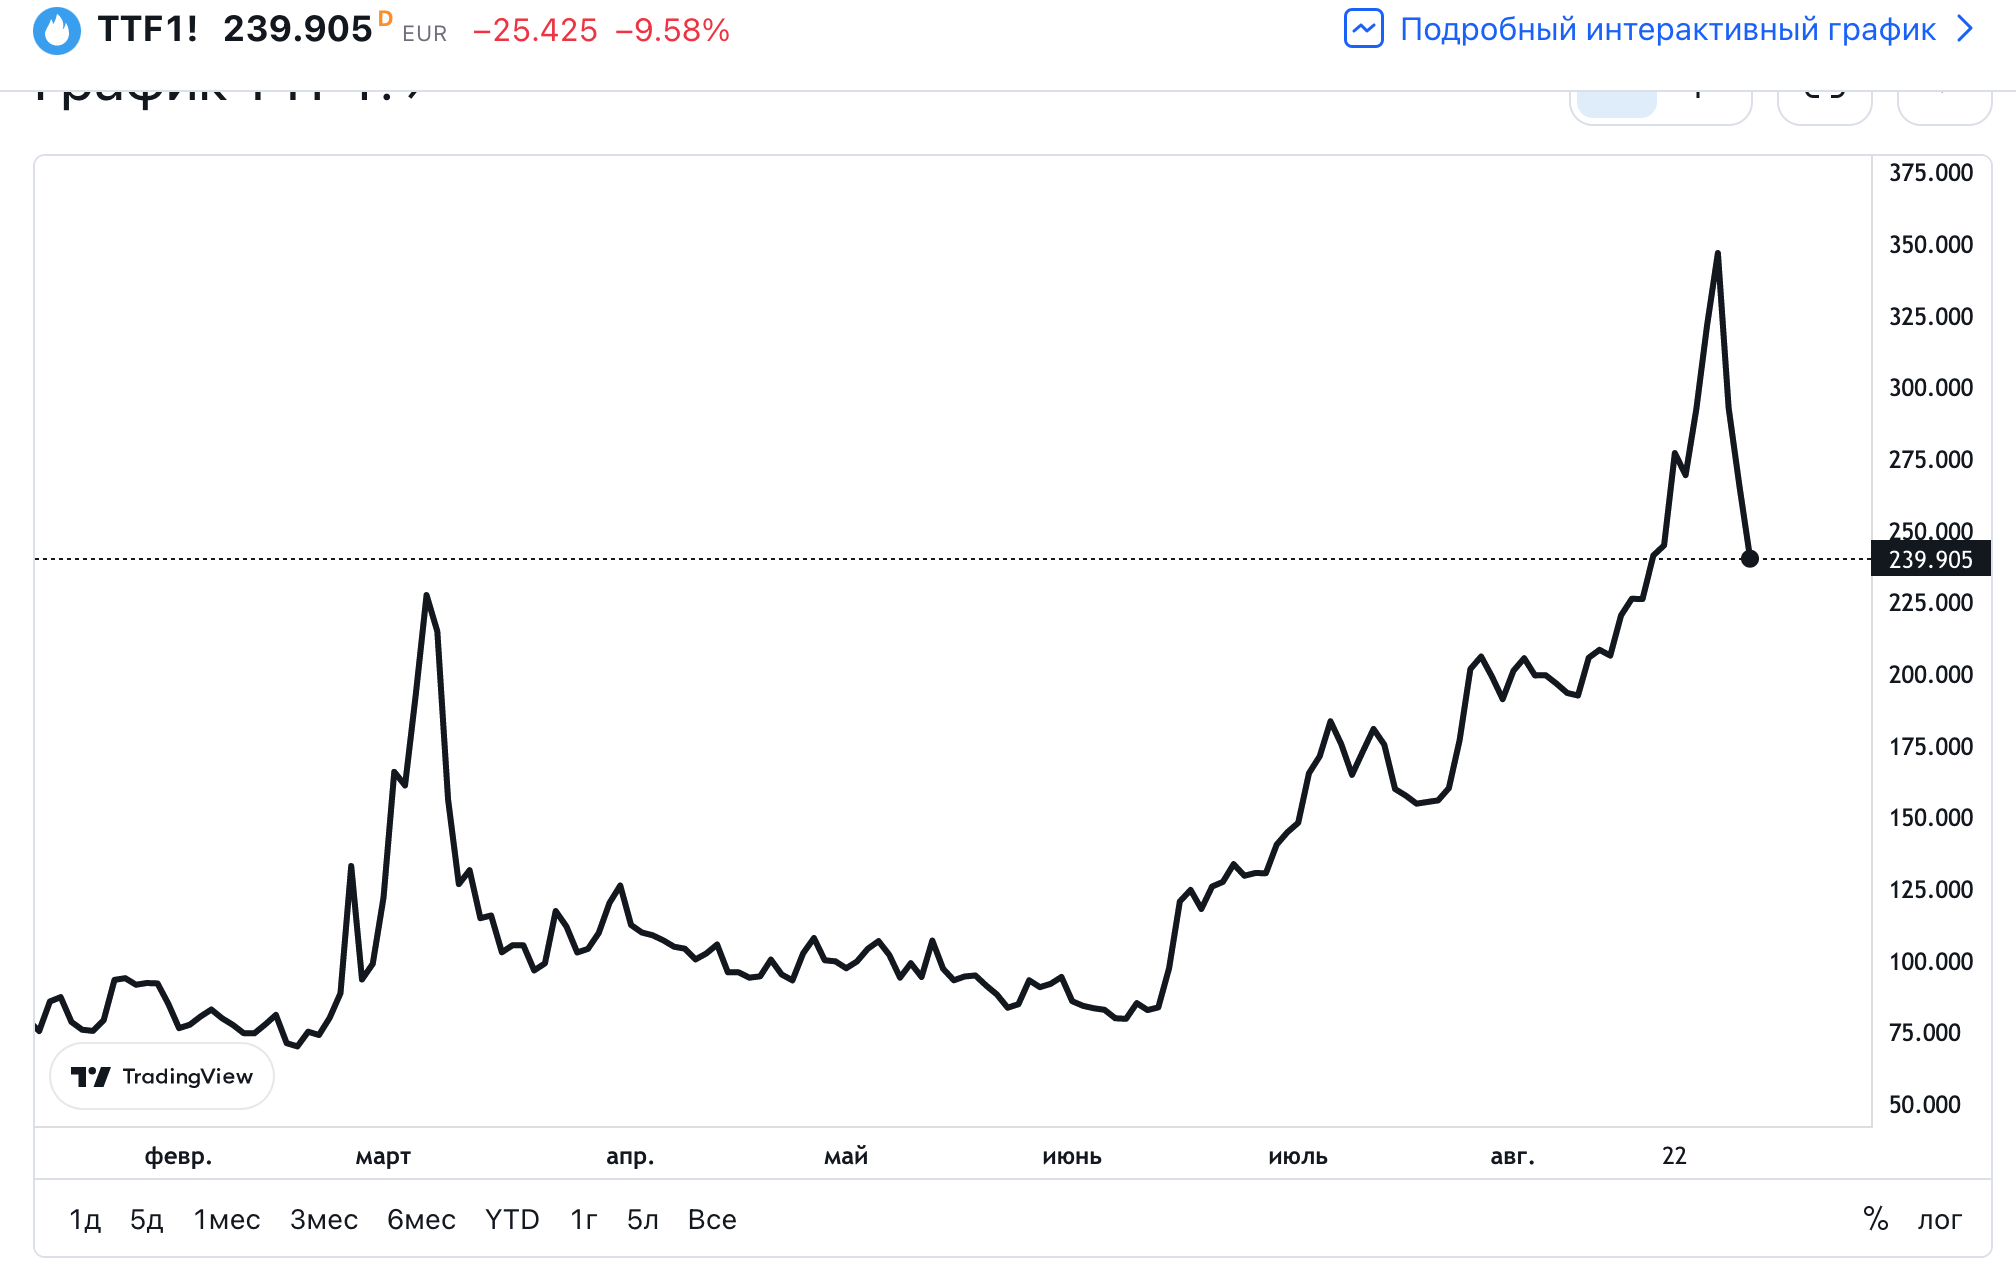Click the black dot ending the chart line
The height and width of the screenshot is (1274, 2016).
point(1749,559)
